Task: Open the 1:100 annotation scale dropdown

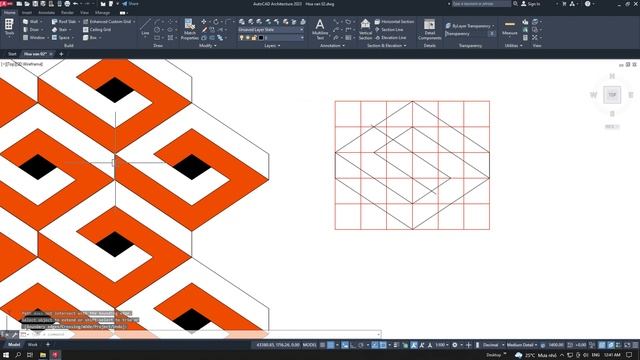Action: point(442,345)
